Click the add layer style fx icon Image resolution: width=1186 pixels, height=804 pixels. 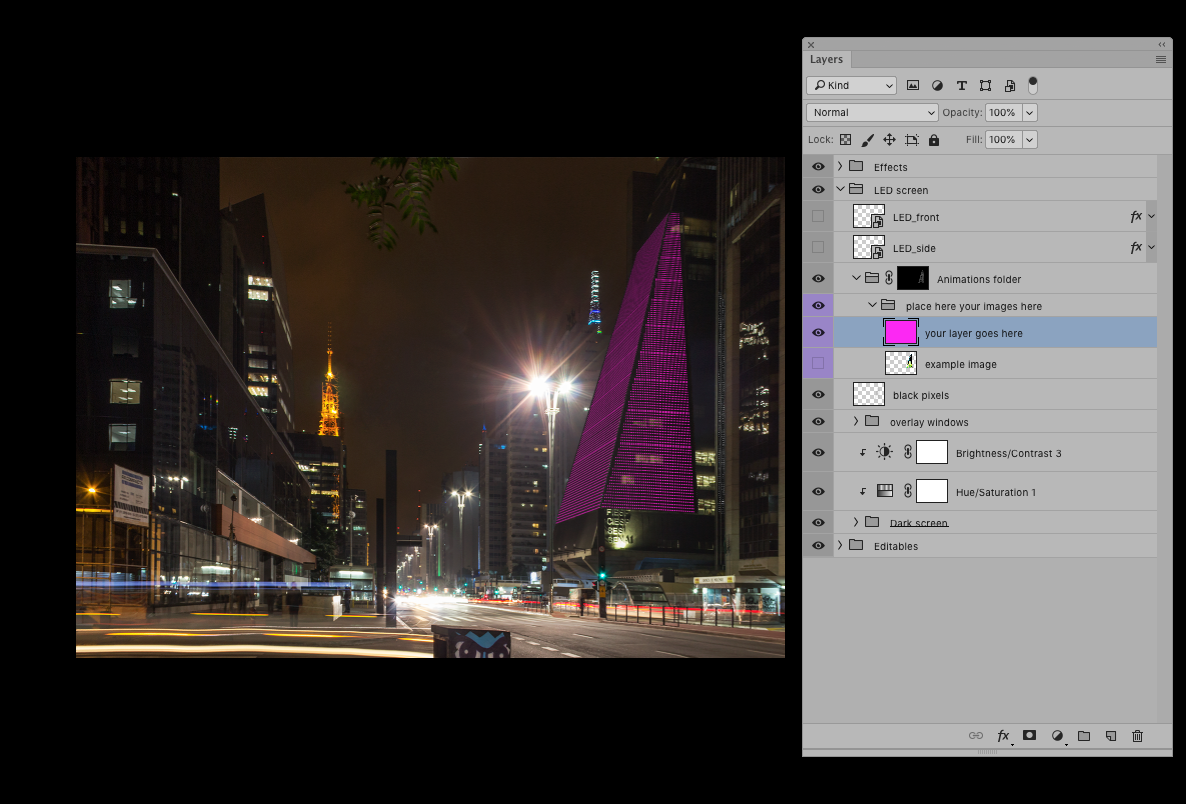point(1003,736)
